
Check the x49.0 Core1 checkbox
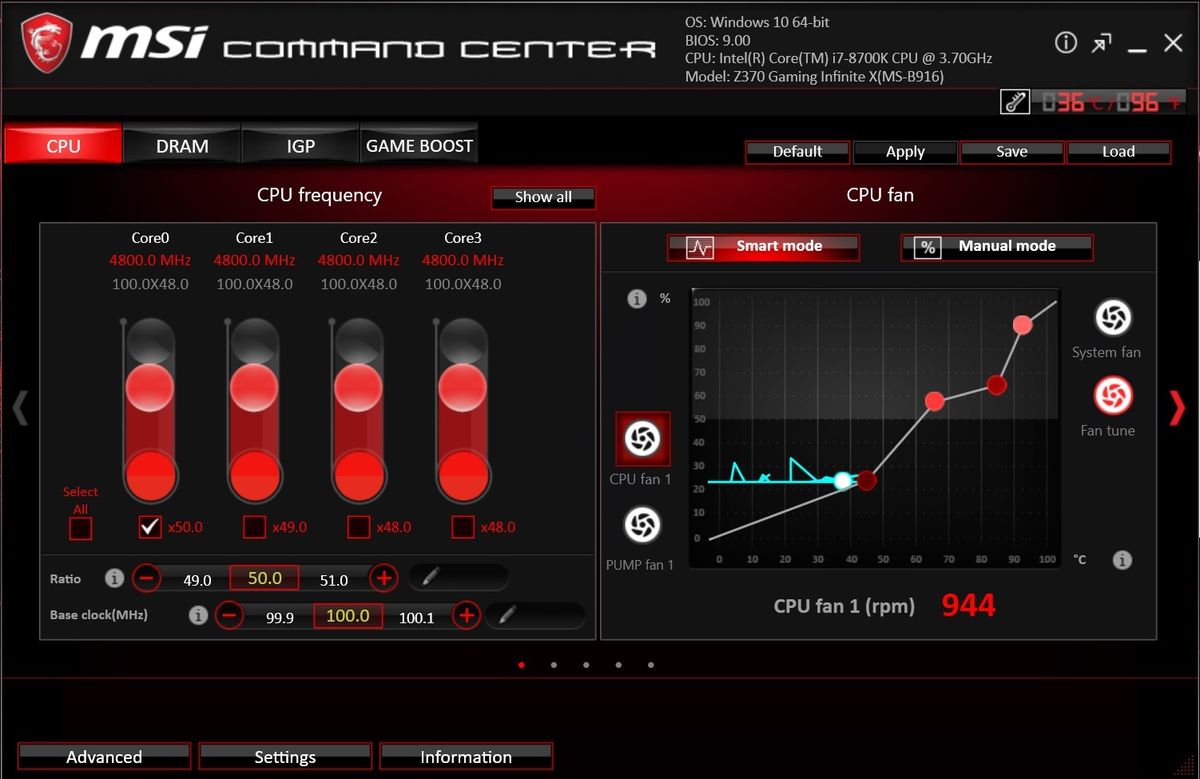click(x=254, y=526)
